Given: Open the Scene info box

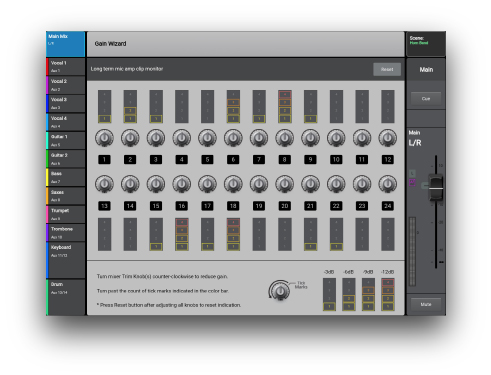Looking at the screenshot, I should point(426,44).
